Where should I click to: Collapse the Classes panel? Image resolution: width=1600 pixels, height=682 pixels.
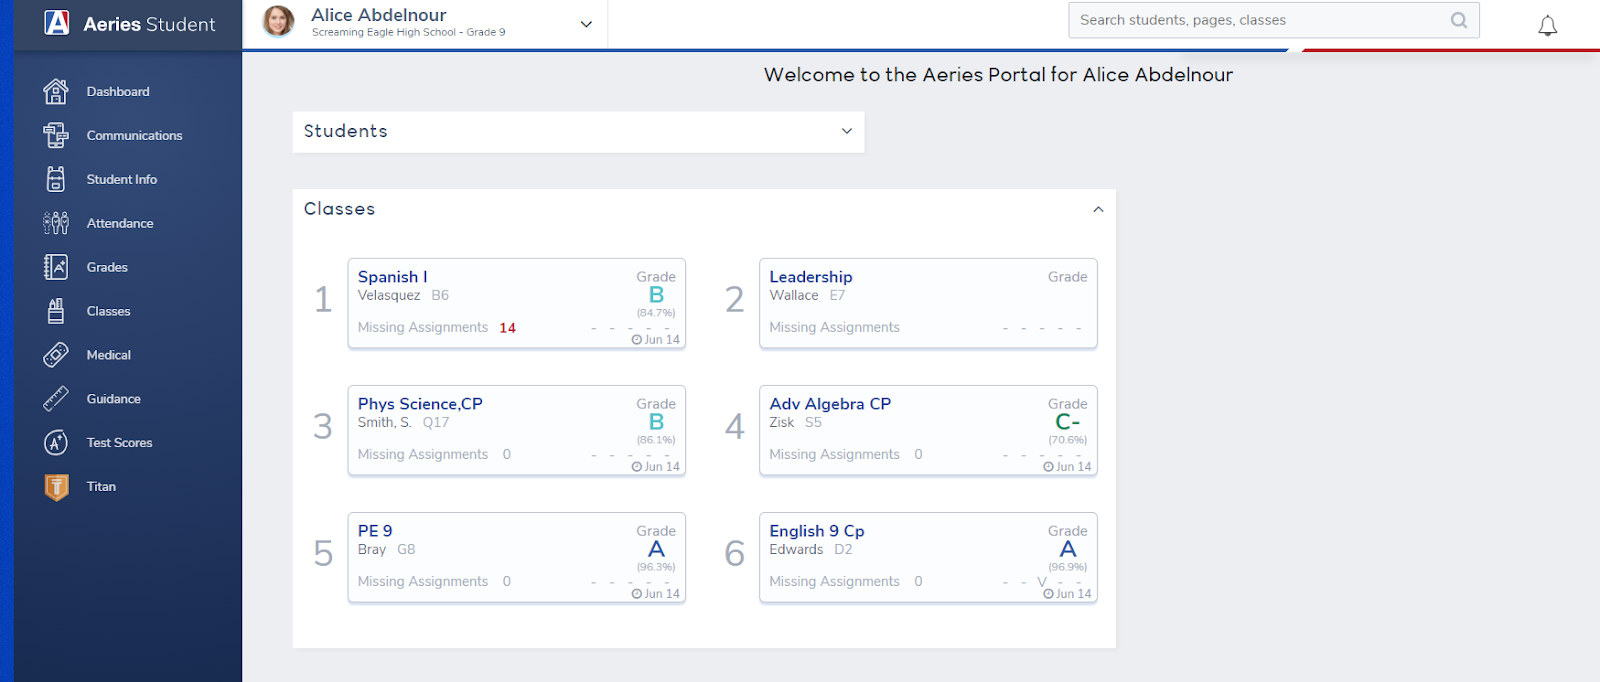click(1098, 209)
